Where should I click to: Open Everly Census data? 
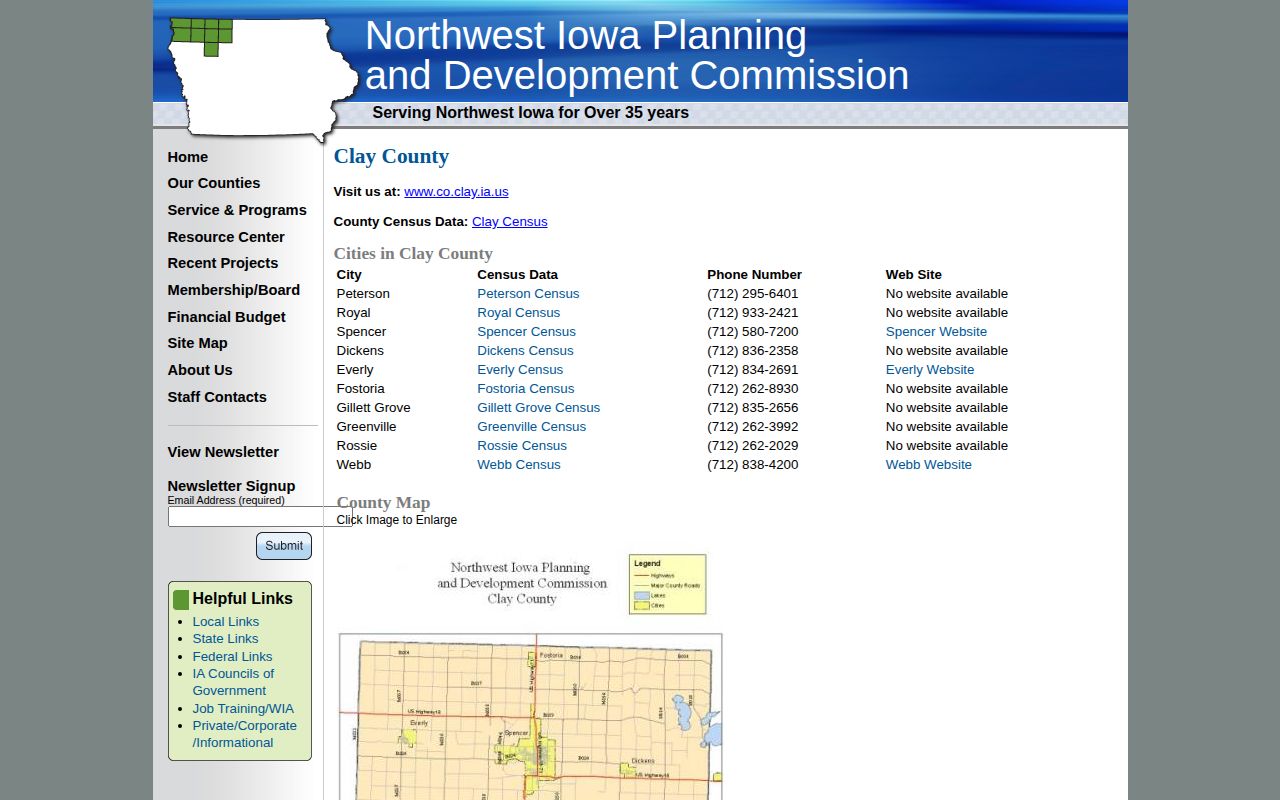(520, 370)
